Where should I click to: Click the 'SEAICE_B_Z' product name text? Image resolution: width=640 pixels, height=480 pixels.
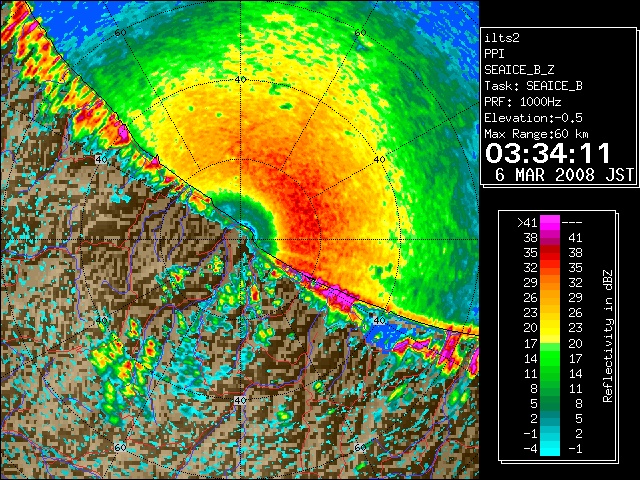tap(519, 70)
